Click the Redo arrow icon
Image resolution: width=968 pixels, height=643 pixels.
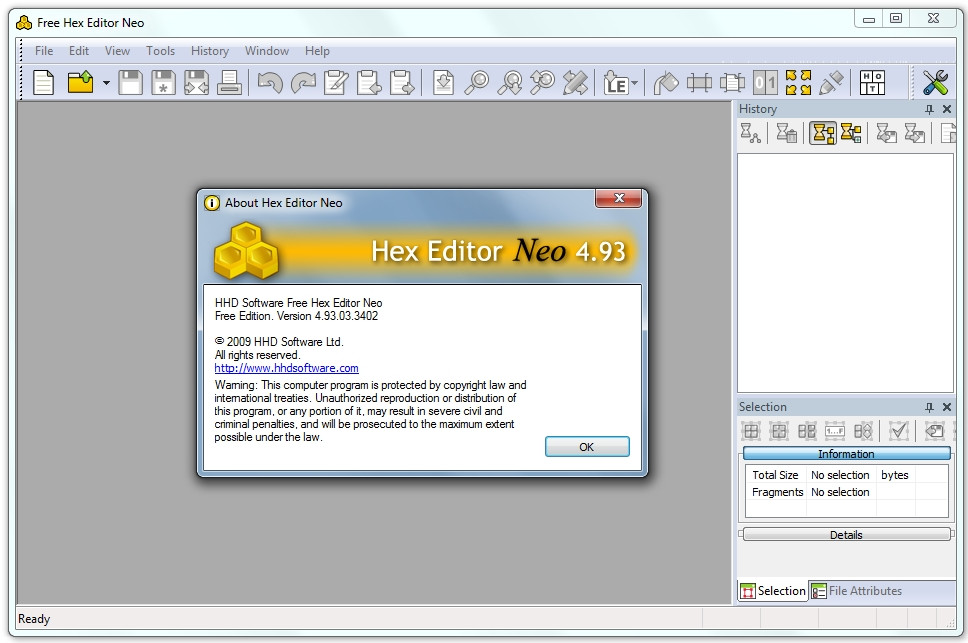pos(302,83)
